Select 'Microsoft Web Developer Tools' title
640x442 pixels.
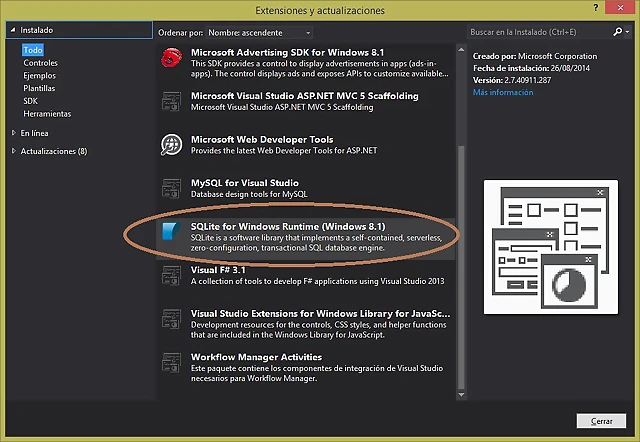tap(262, 140)
